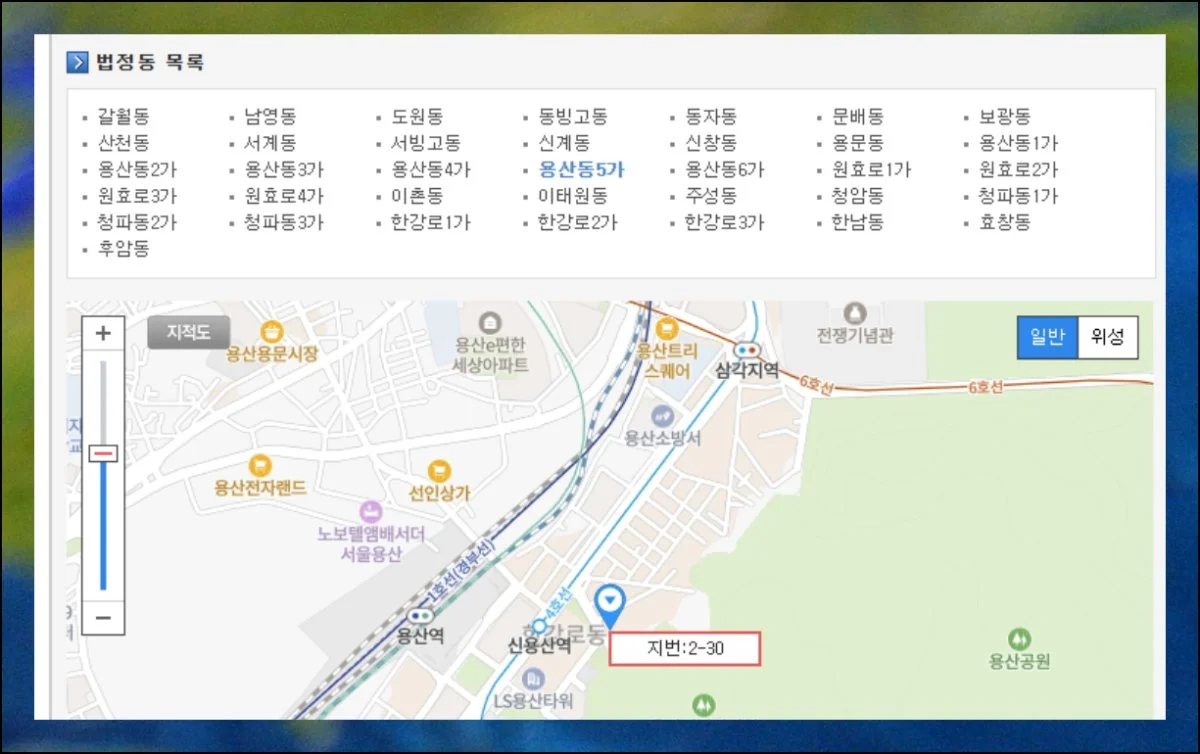The image size is (1200, 754).
Task: Switch map to 위성 satellite view
Action: coord(1108,337)
